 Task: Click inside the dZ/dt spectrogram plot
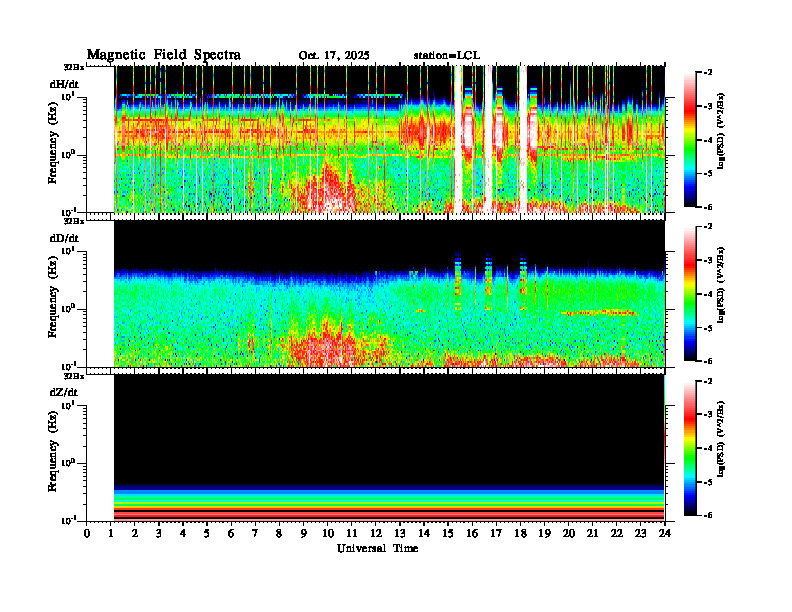point(389,448)
